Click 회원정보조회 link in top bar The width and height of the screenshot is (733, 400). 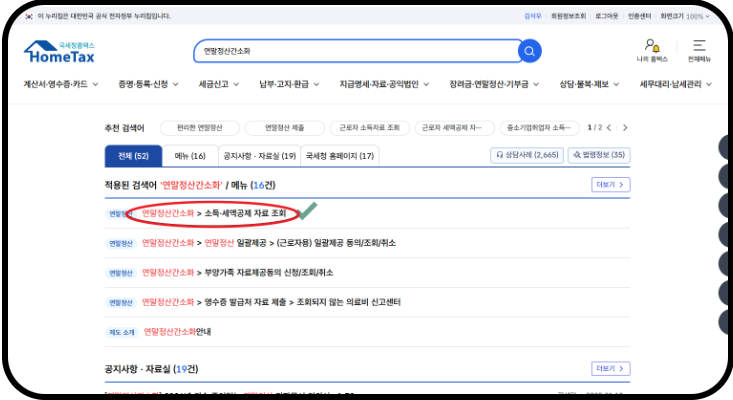568,16
